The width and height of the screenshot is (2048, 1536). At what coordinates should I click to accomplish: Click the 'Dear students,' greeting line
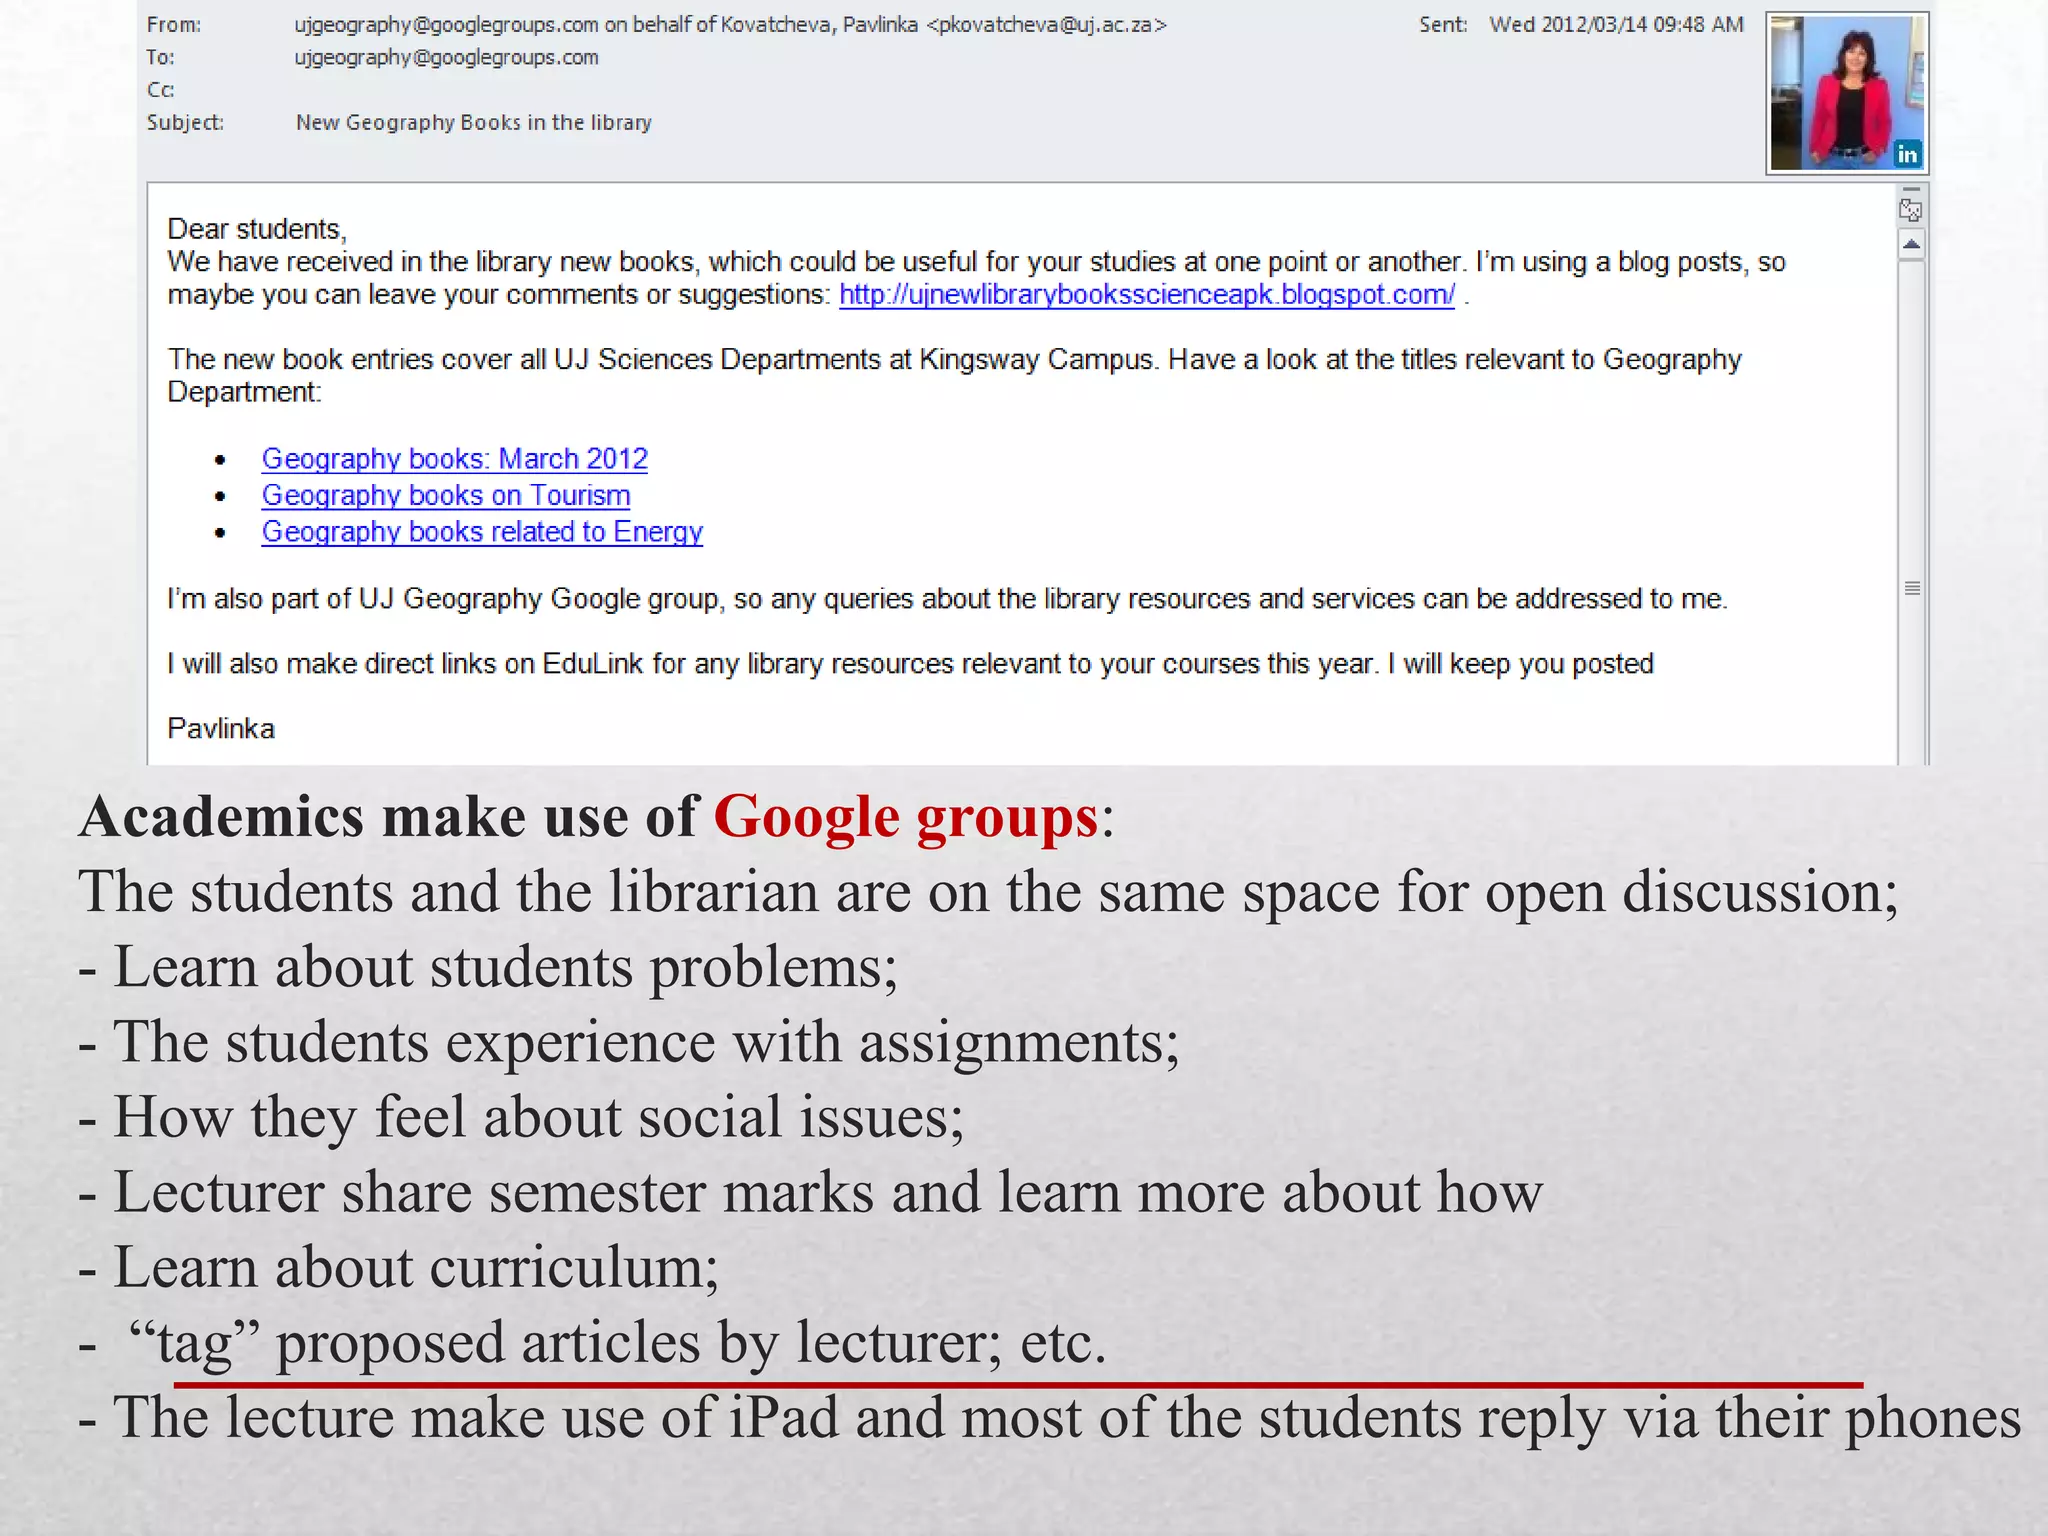[x=257, y=229]
